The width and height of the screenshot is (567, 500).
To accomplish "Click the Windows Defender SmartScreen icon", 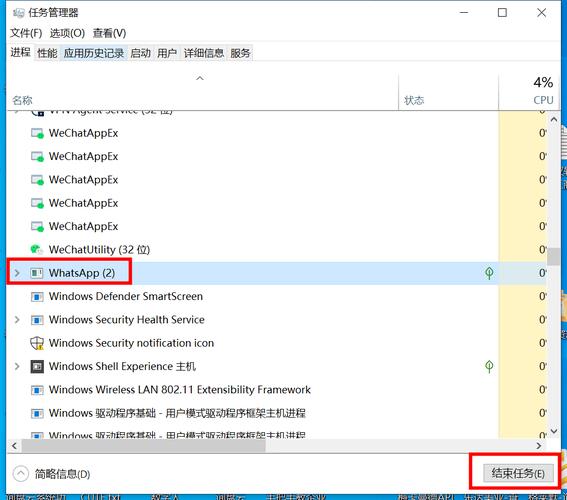I will pyautogui.click(x=37, y=296).
